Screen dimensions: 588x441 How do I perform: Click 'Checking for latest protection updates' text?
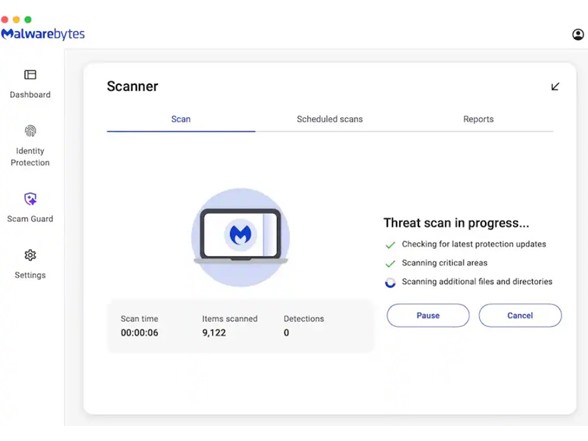[x=474, y=244]
